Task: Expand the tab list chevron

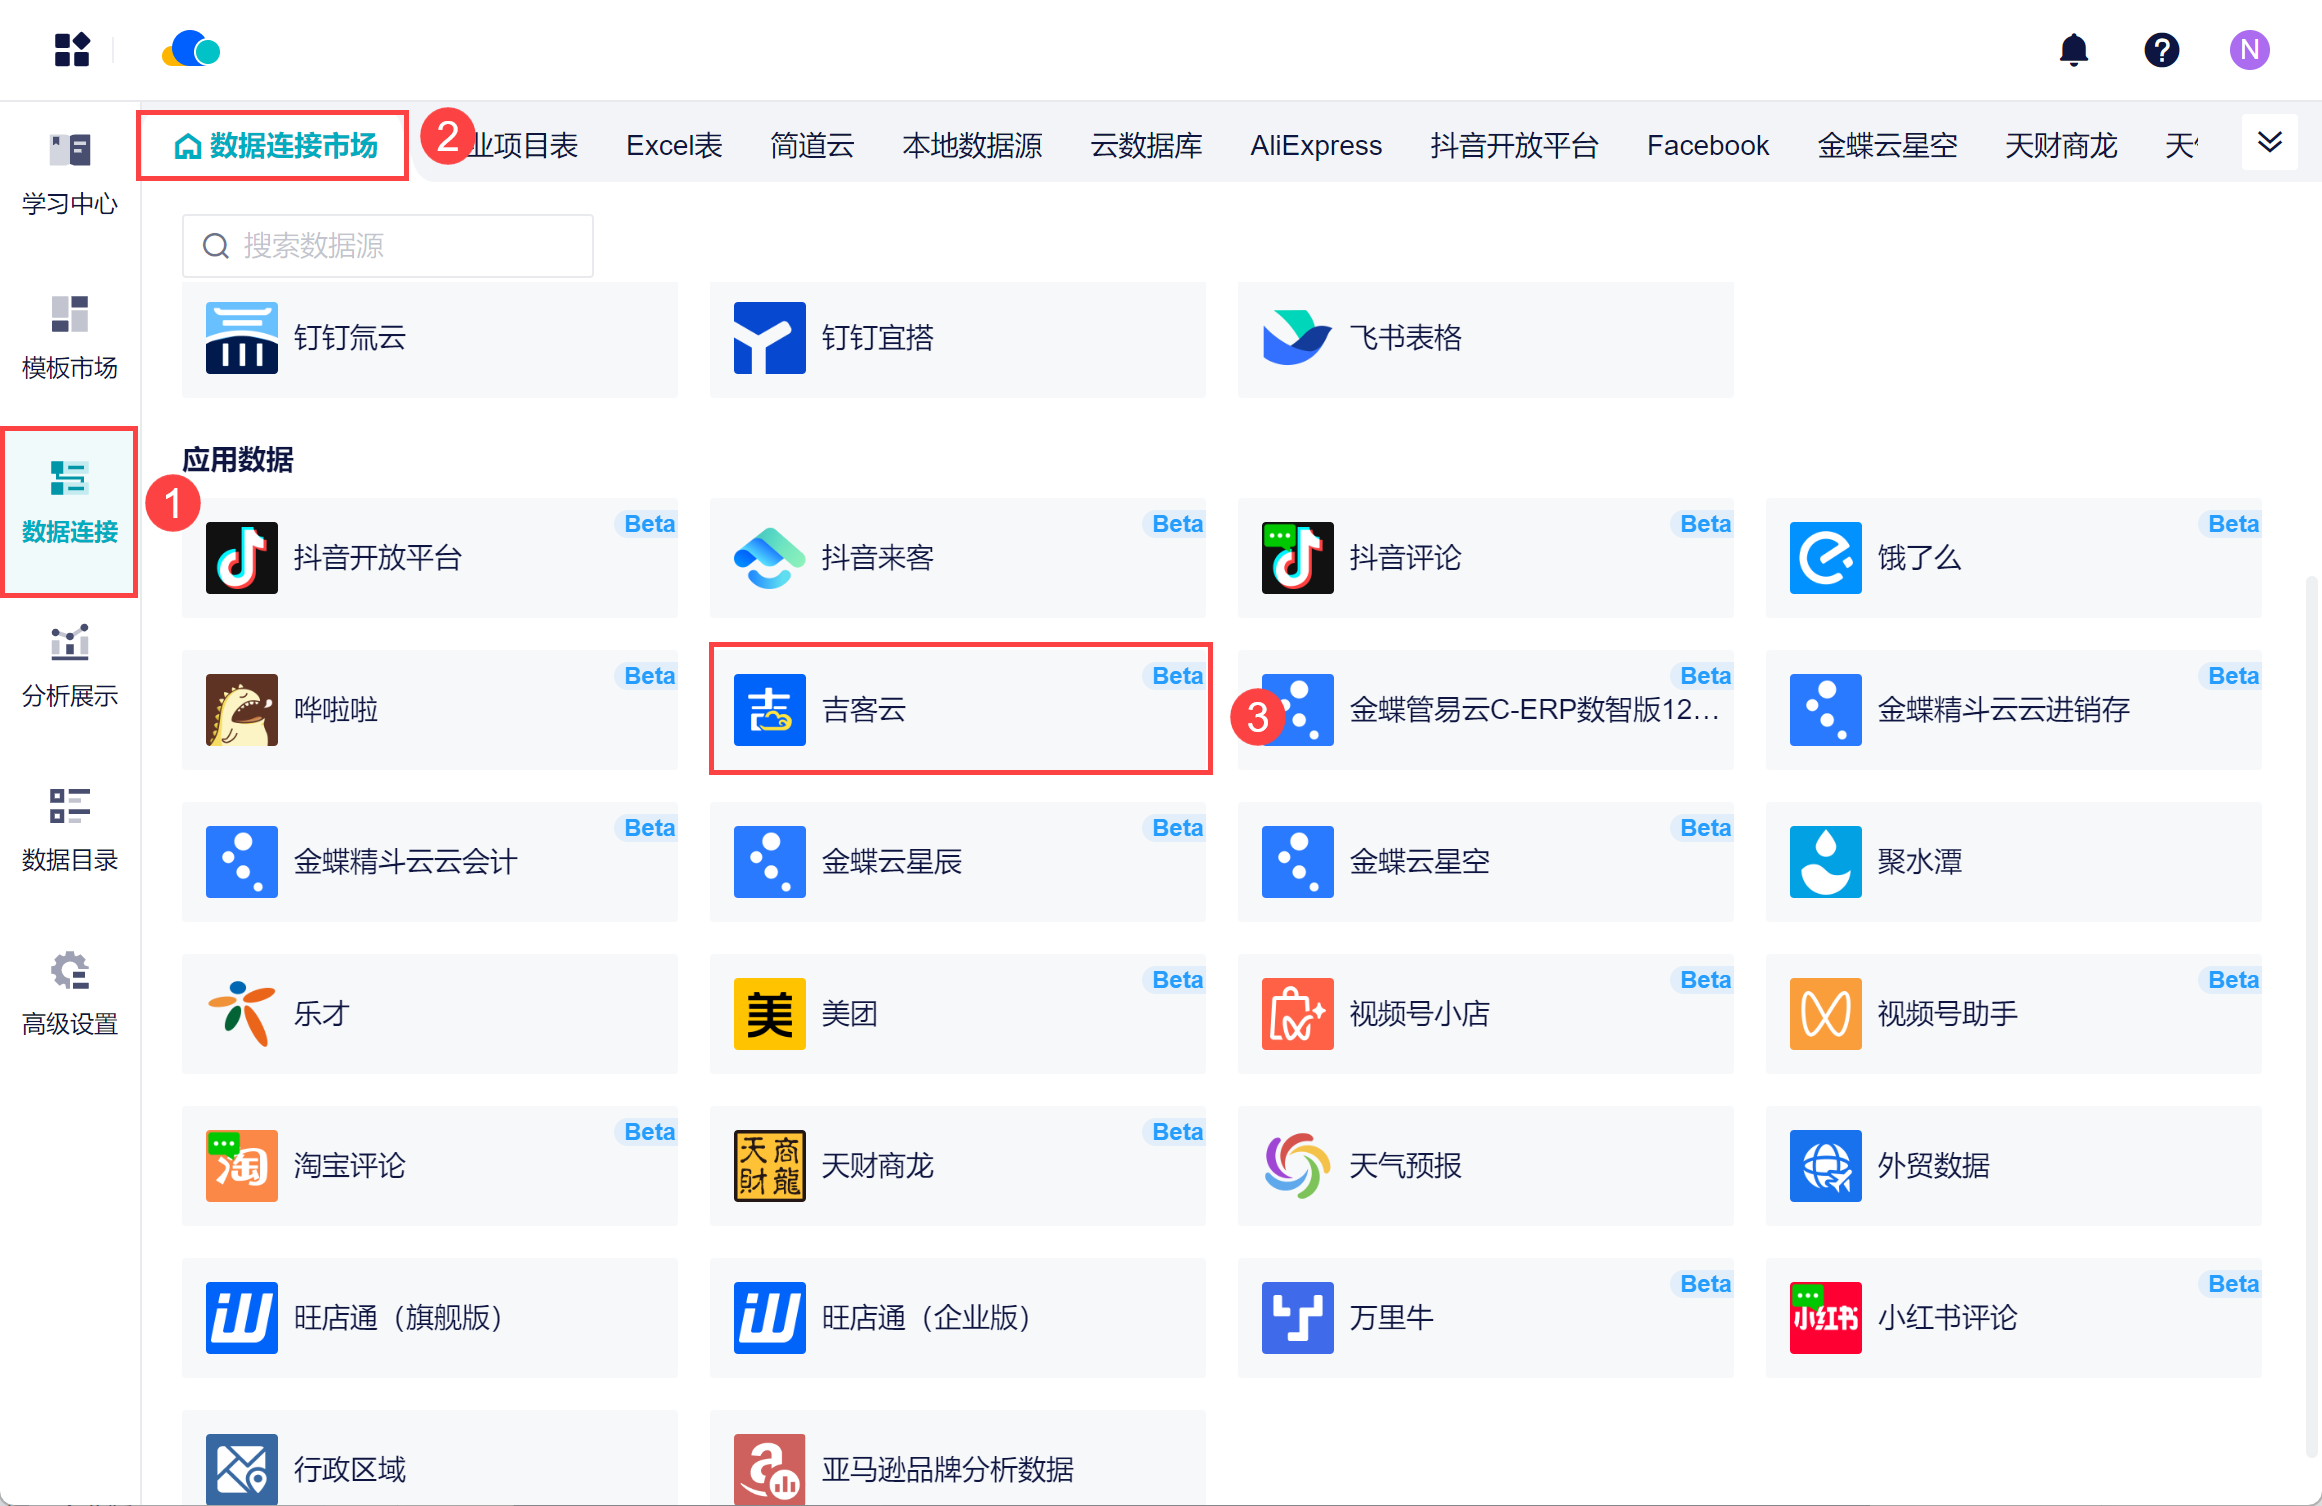Action: pyautogui.click(x=2269, y=143)
